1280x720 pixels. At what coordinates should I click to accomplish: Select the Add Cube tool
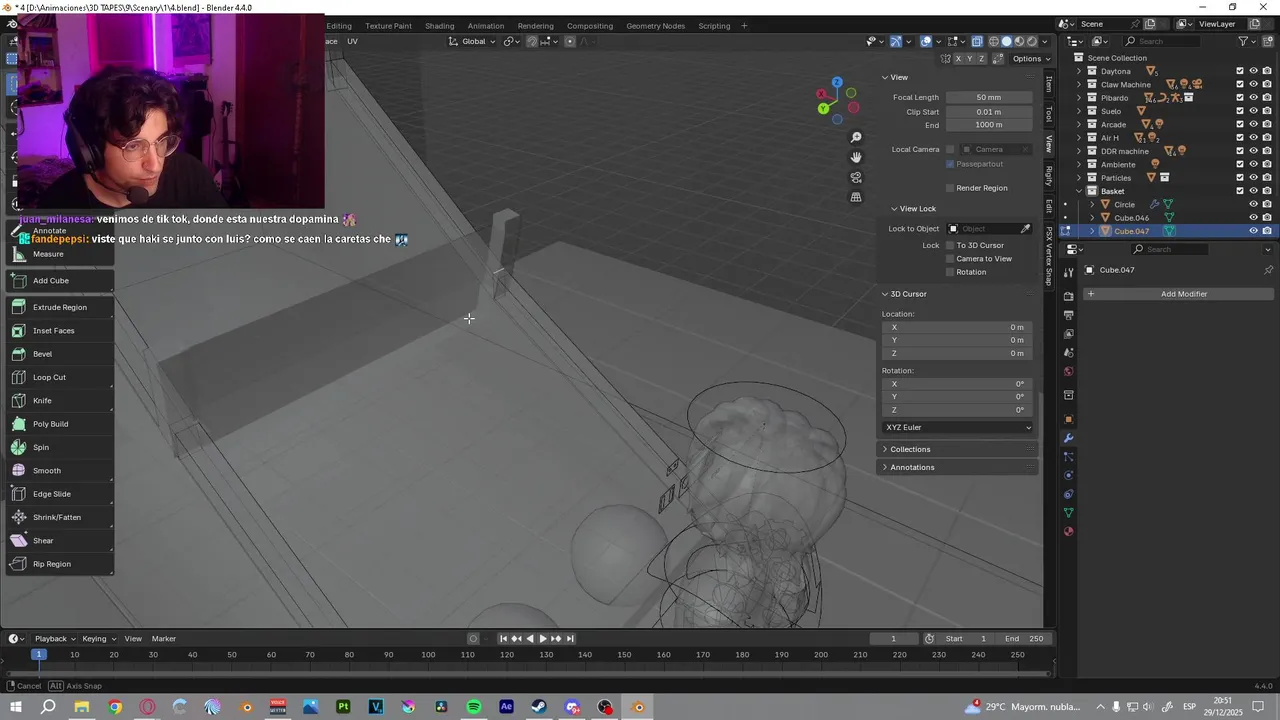pos(59,281)
